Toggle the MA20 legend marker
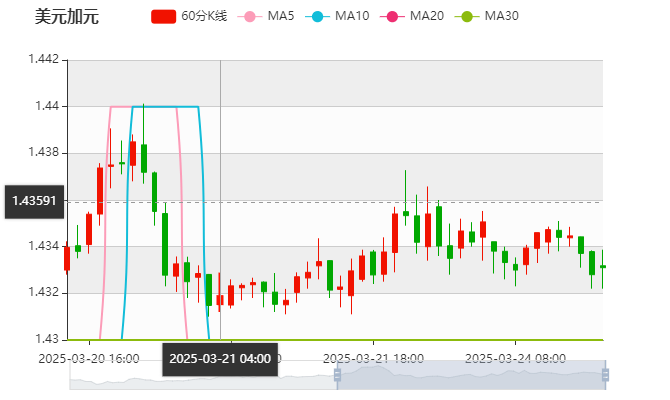This screenshot has width=670, height=400. [x=391, y=16]
